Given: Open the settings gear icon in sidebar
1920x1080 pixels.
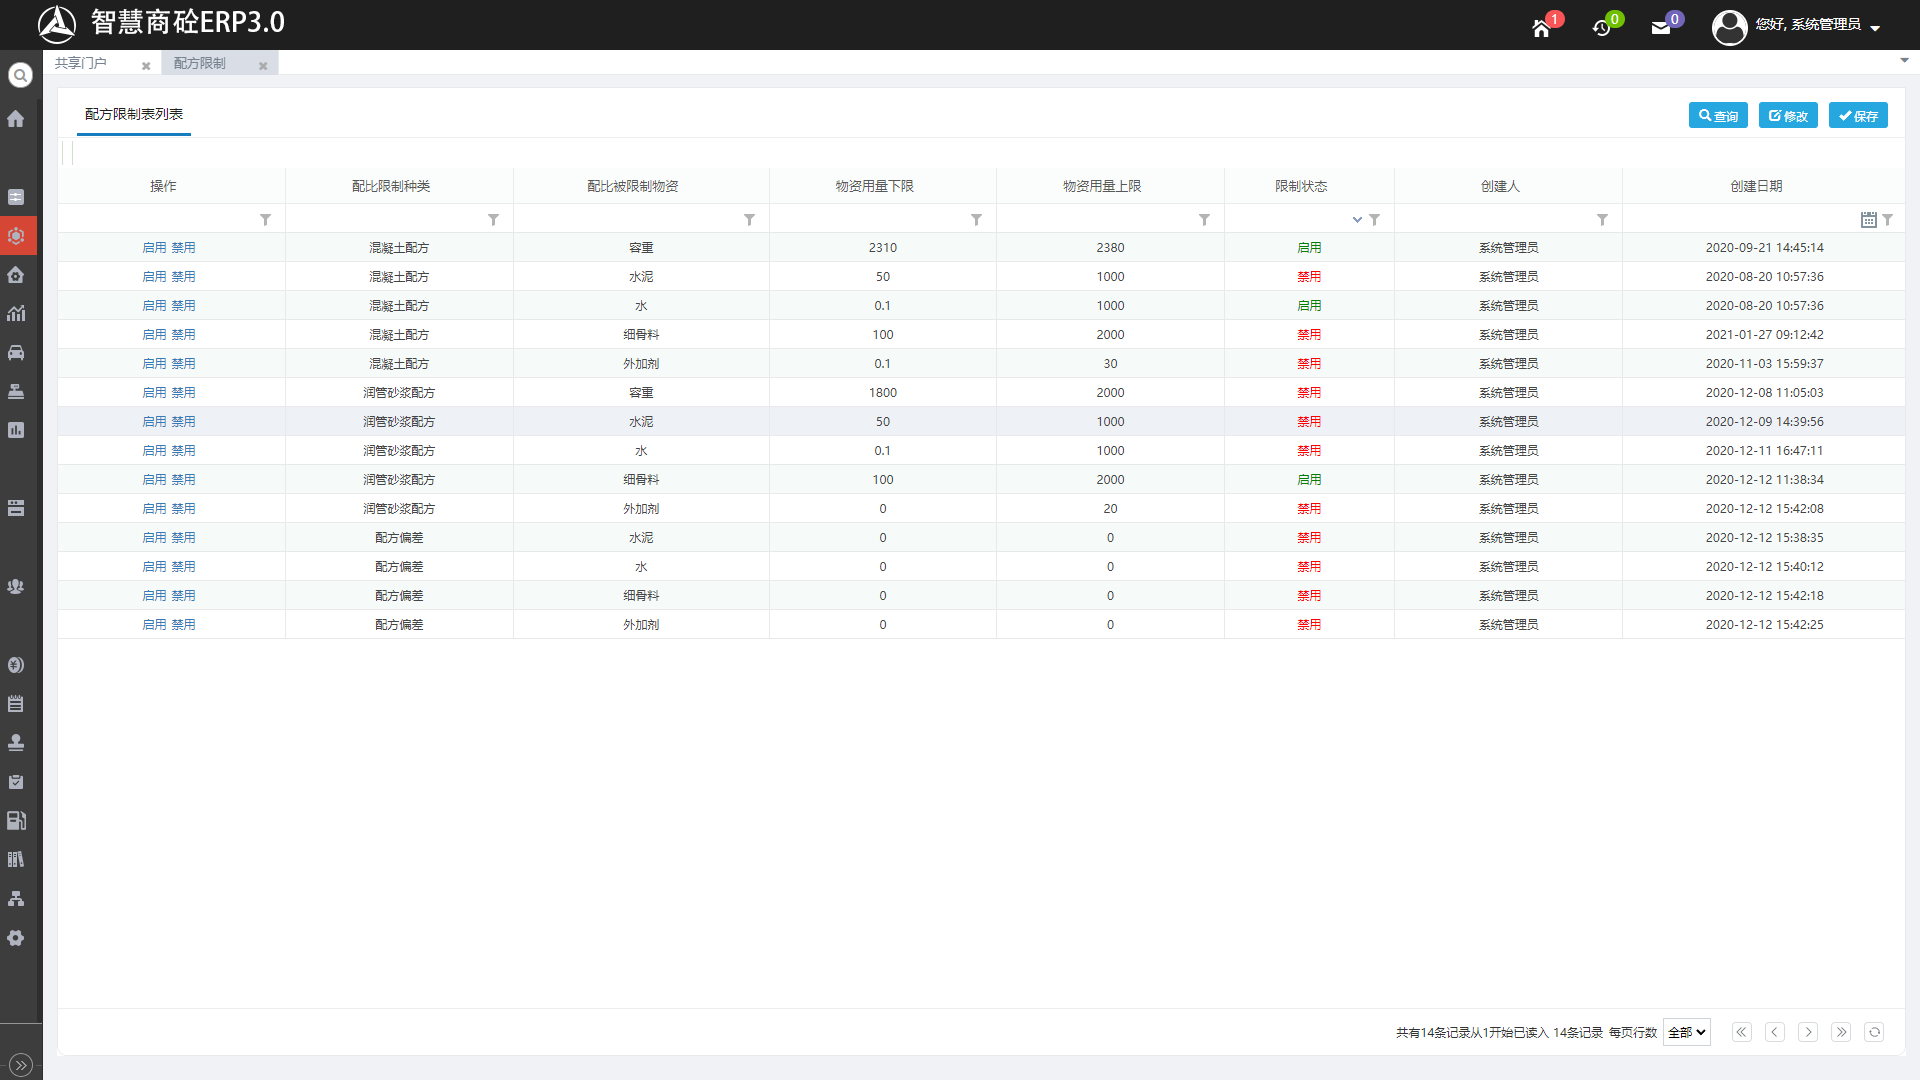Looking at the screenshot, I should point(16,938).
